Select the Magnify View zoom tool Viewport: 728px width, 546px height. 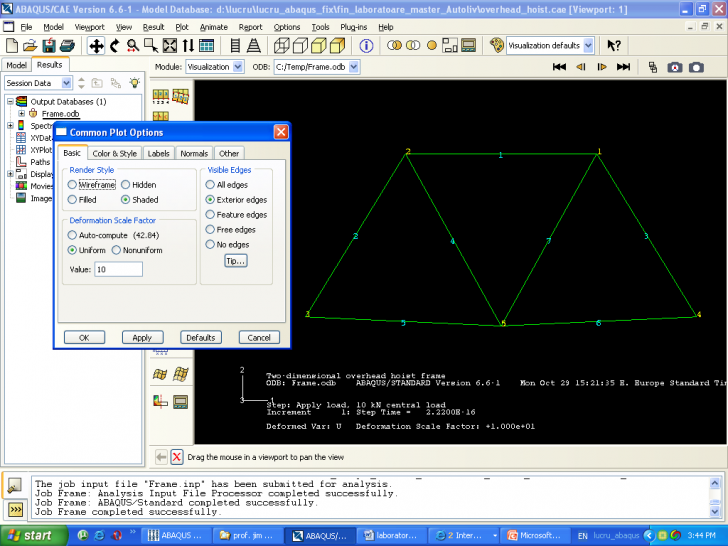tap(132, 46)
